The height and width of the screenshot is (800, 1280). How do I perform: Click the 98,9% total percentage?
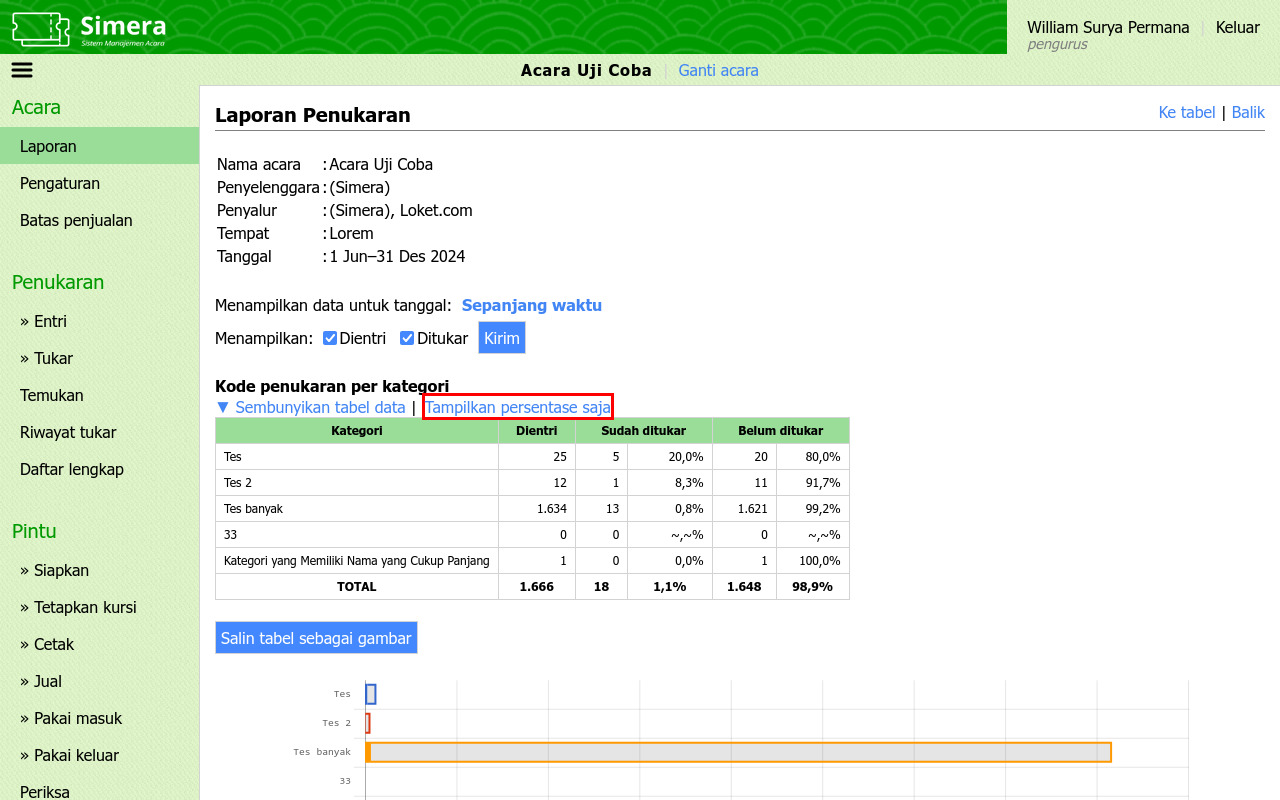click(x=813, y=587)
